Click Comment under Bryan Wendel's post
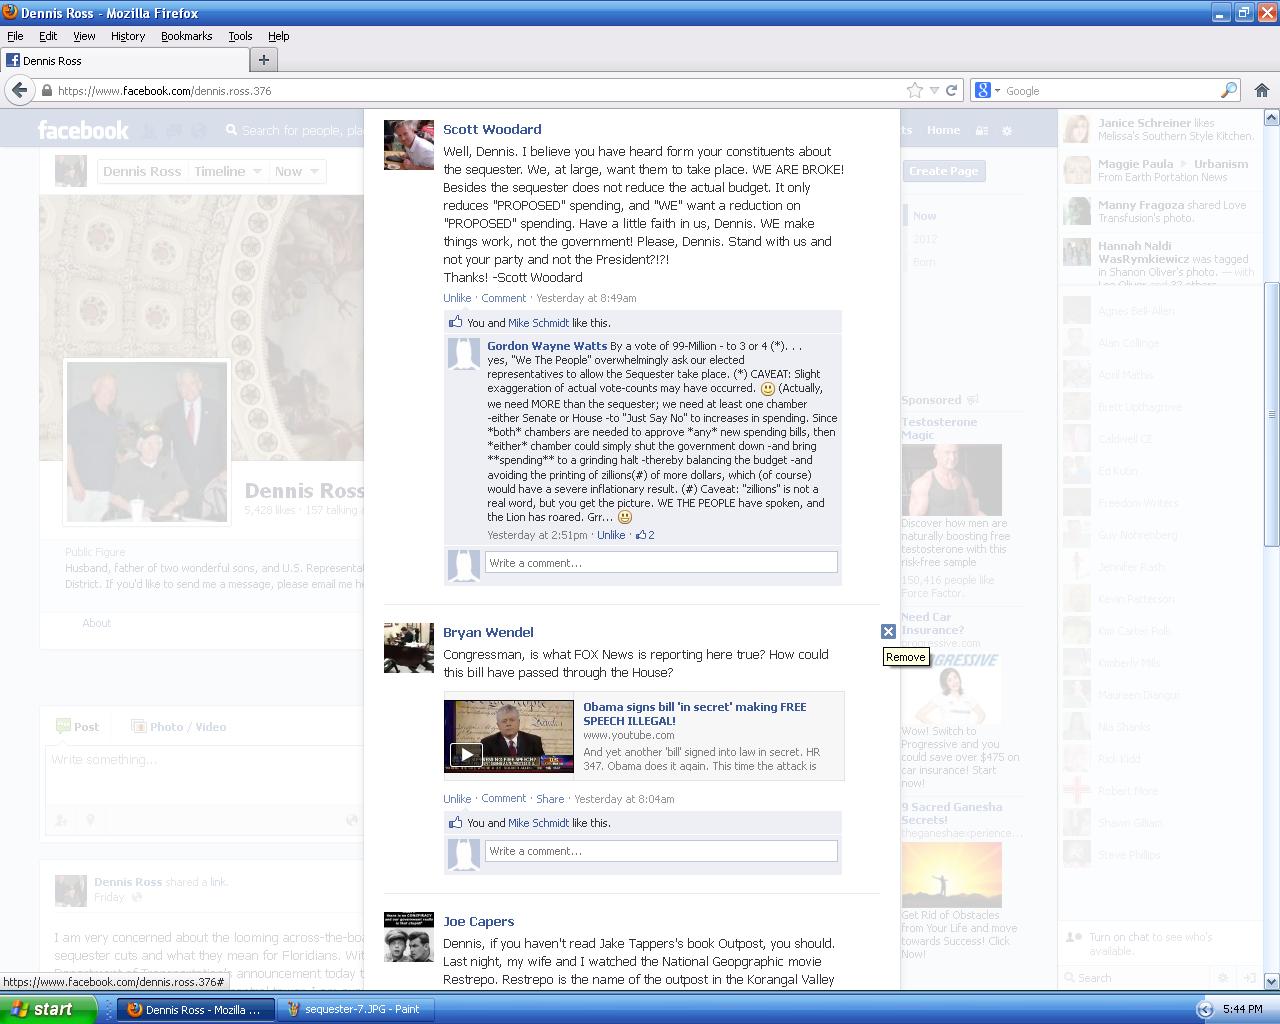Viewport: 1280px width, 1024px height. 503,798
